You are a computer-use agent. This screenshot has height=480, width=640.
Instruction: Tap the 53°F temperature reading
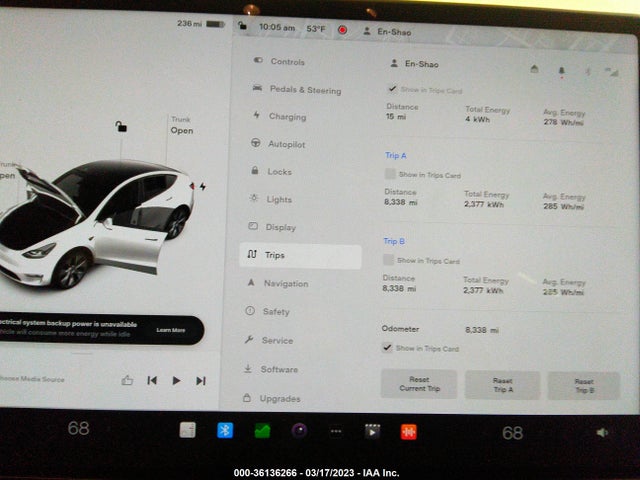coord(316,29)
